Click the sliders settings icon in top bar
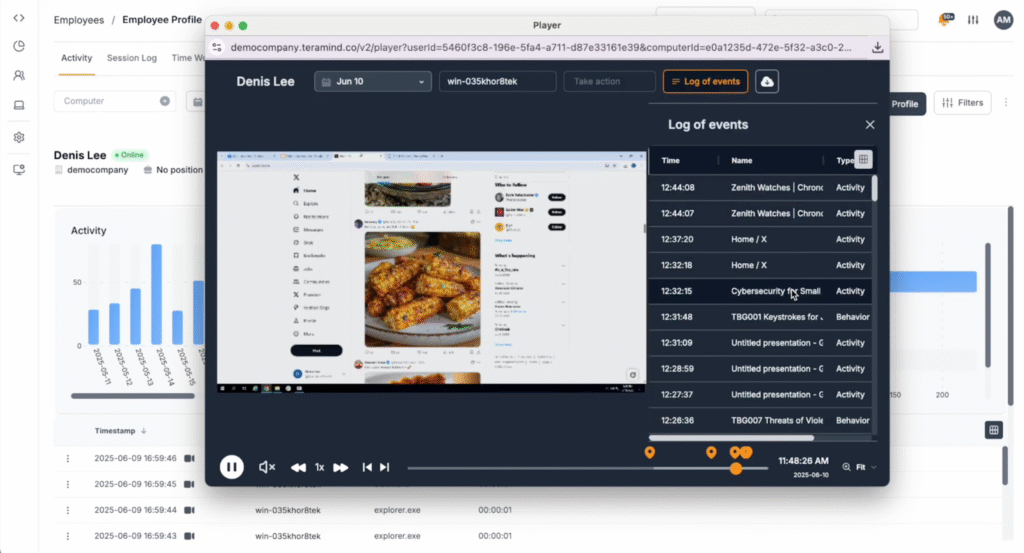1024x553 pixels. [x=973, y=20]
